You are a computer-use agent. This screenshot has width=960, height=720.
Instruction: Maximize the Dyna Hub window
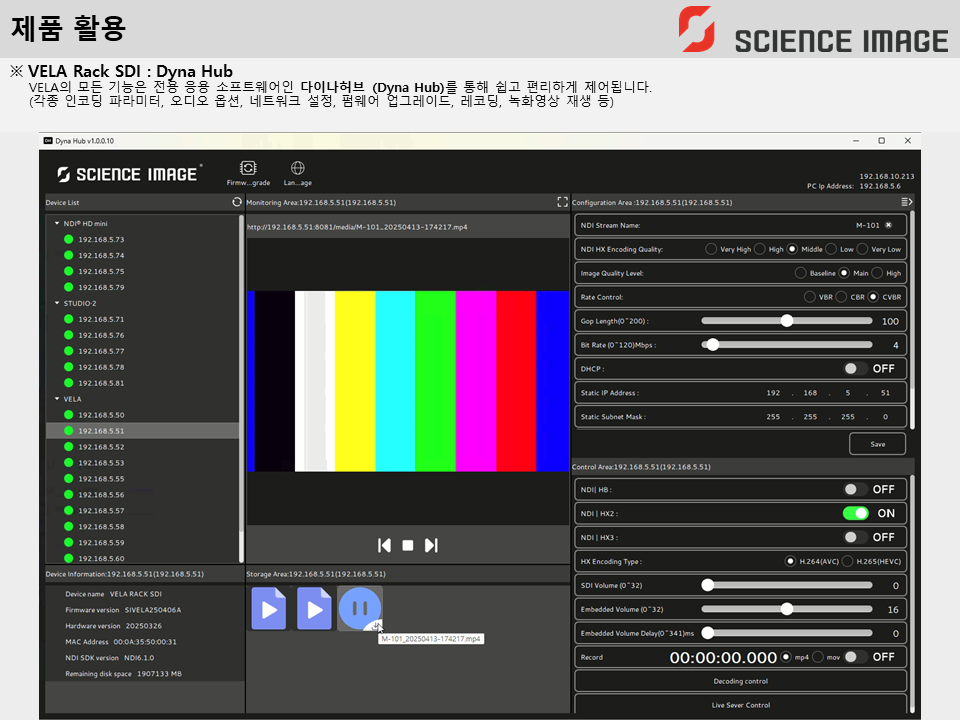pyautogui.click(x=882, y=141)
